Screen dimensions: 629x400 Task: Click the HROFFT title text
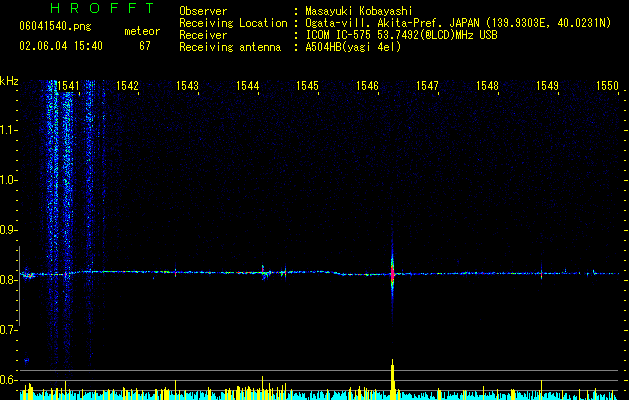[102, 8]
